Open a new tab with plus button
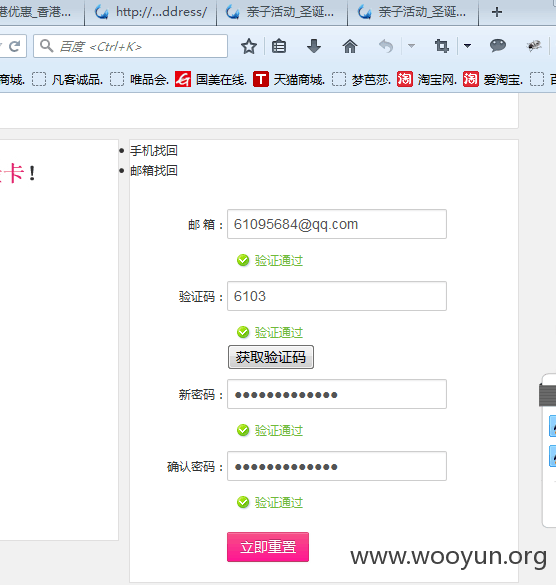 (497, 12)
